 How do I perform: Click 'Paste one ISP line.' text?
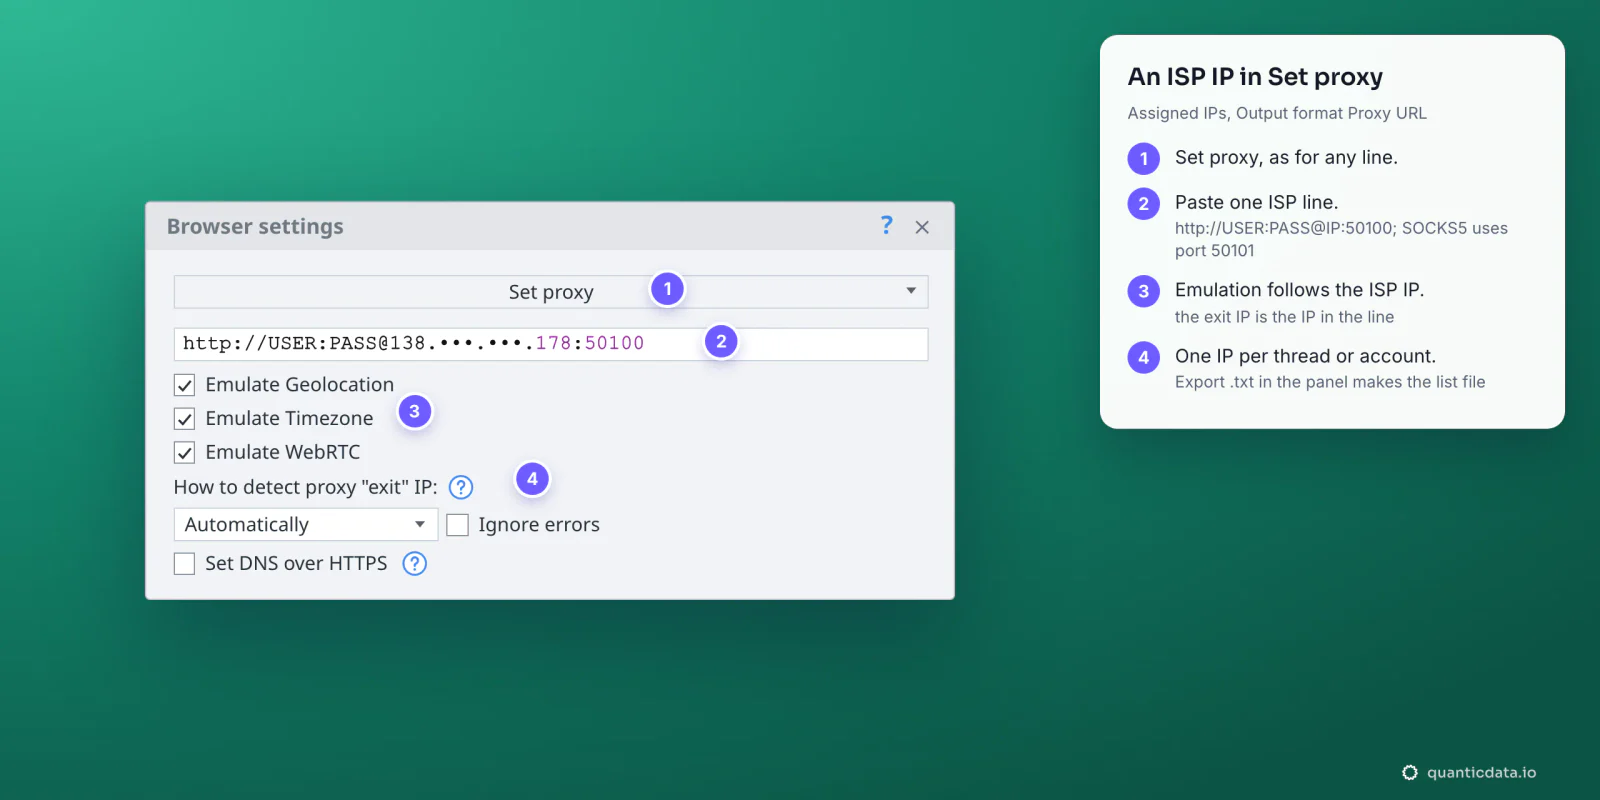coord(1256,202)
